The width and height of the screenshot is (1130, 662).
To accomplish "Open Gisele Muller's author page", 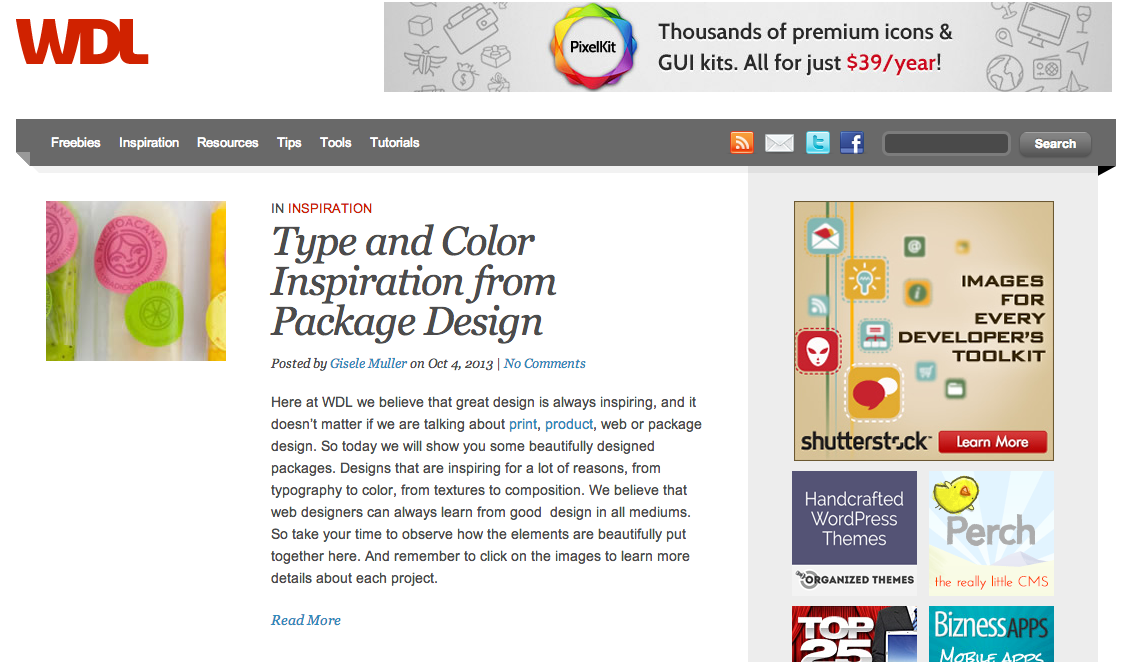I will (x=368, y=363).
